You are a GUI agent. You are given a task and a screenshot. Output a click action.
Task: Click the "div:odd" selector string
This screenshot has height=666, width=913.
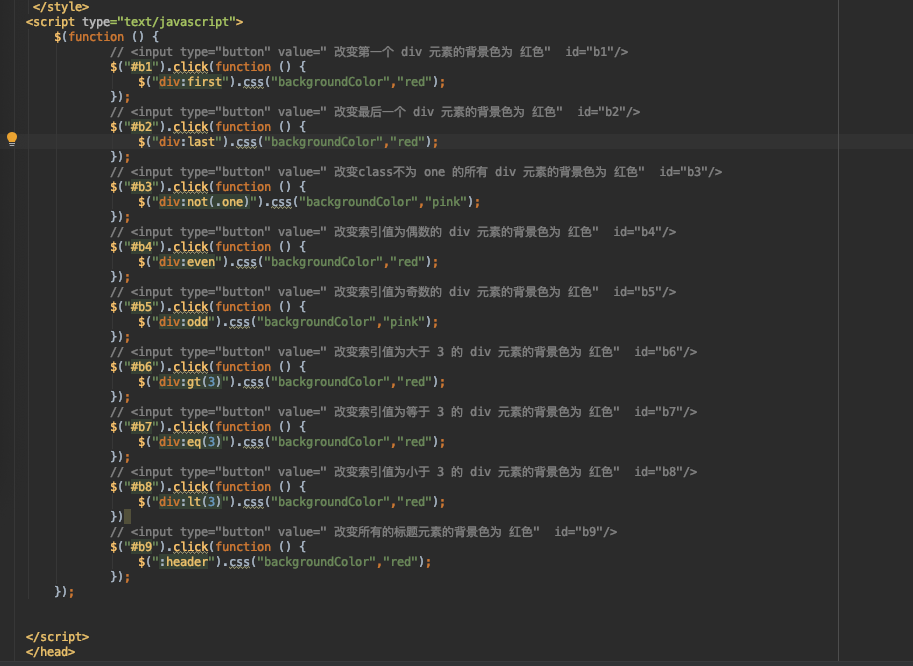183,322
